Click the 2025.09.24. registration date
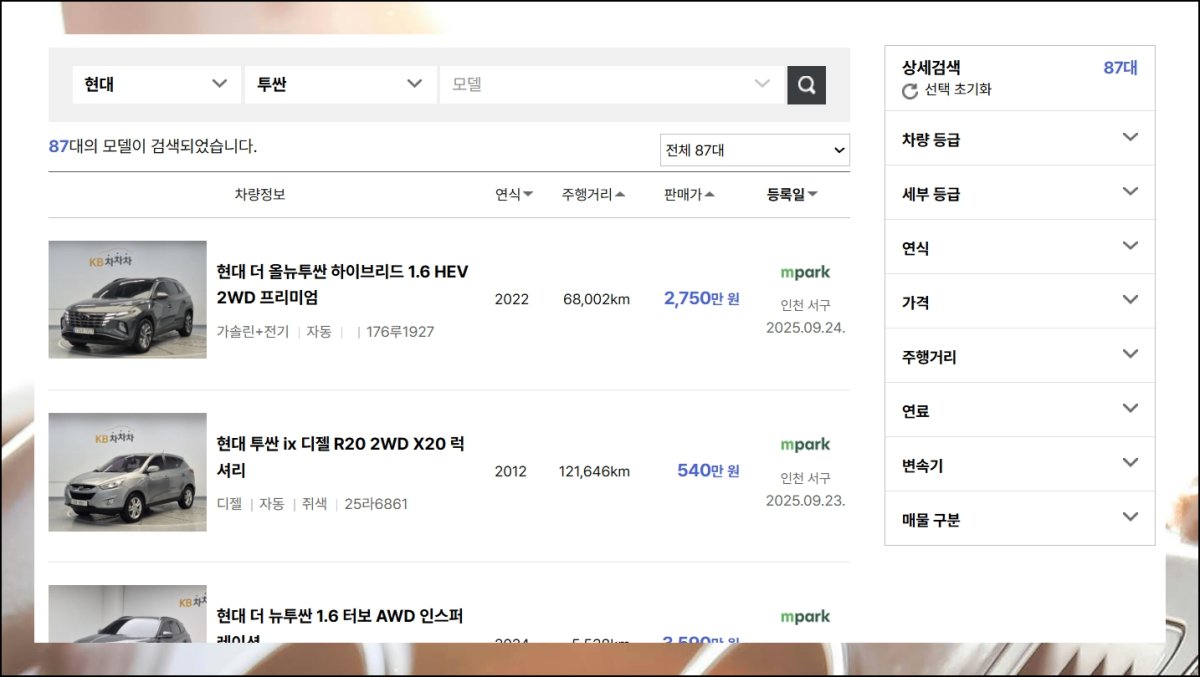 [x=806, y=327]
